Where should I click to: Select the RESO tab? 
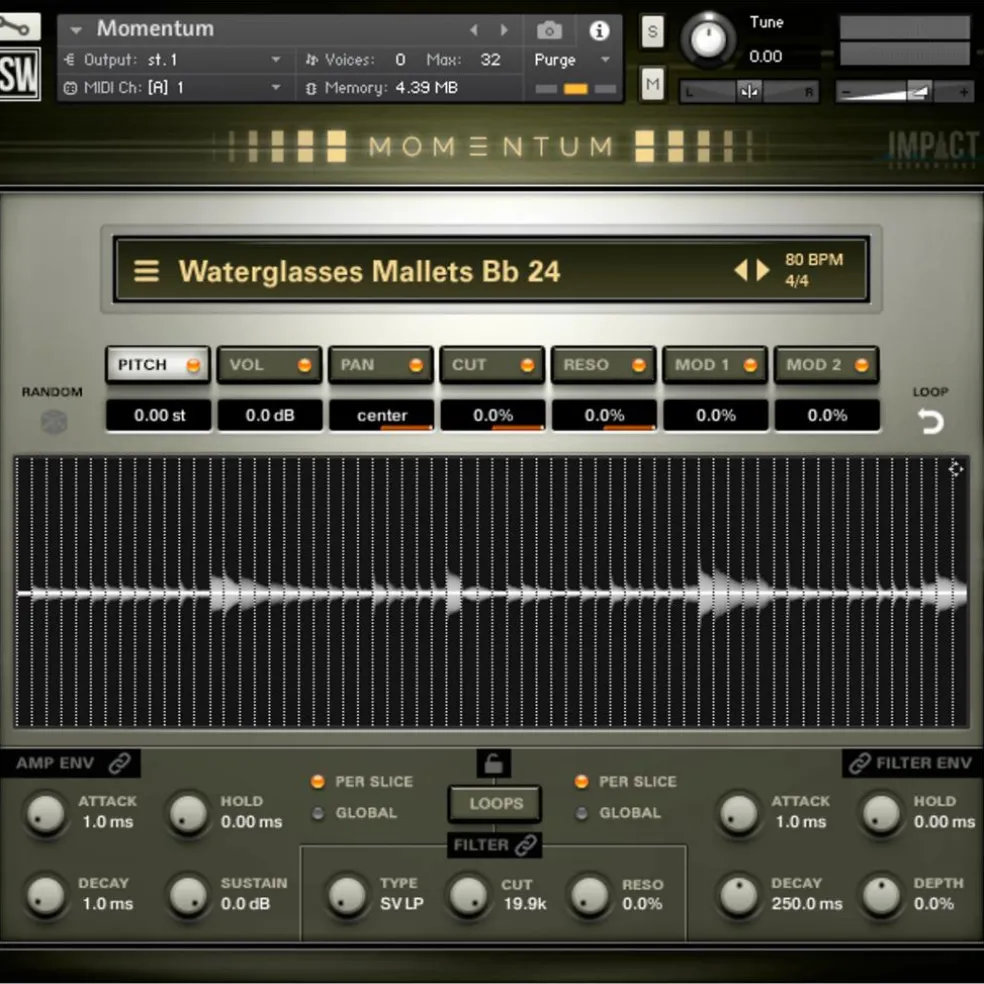[x=604, y=365]
